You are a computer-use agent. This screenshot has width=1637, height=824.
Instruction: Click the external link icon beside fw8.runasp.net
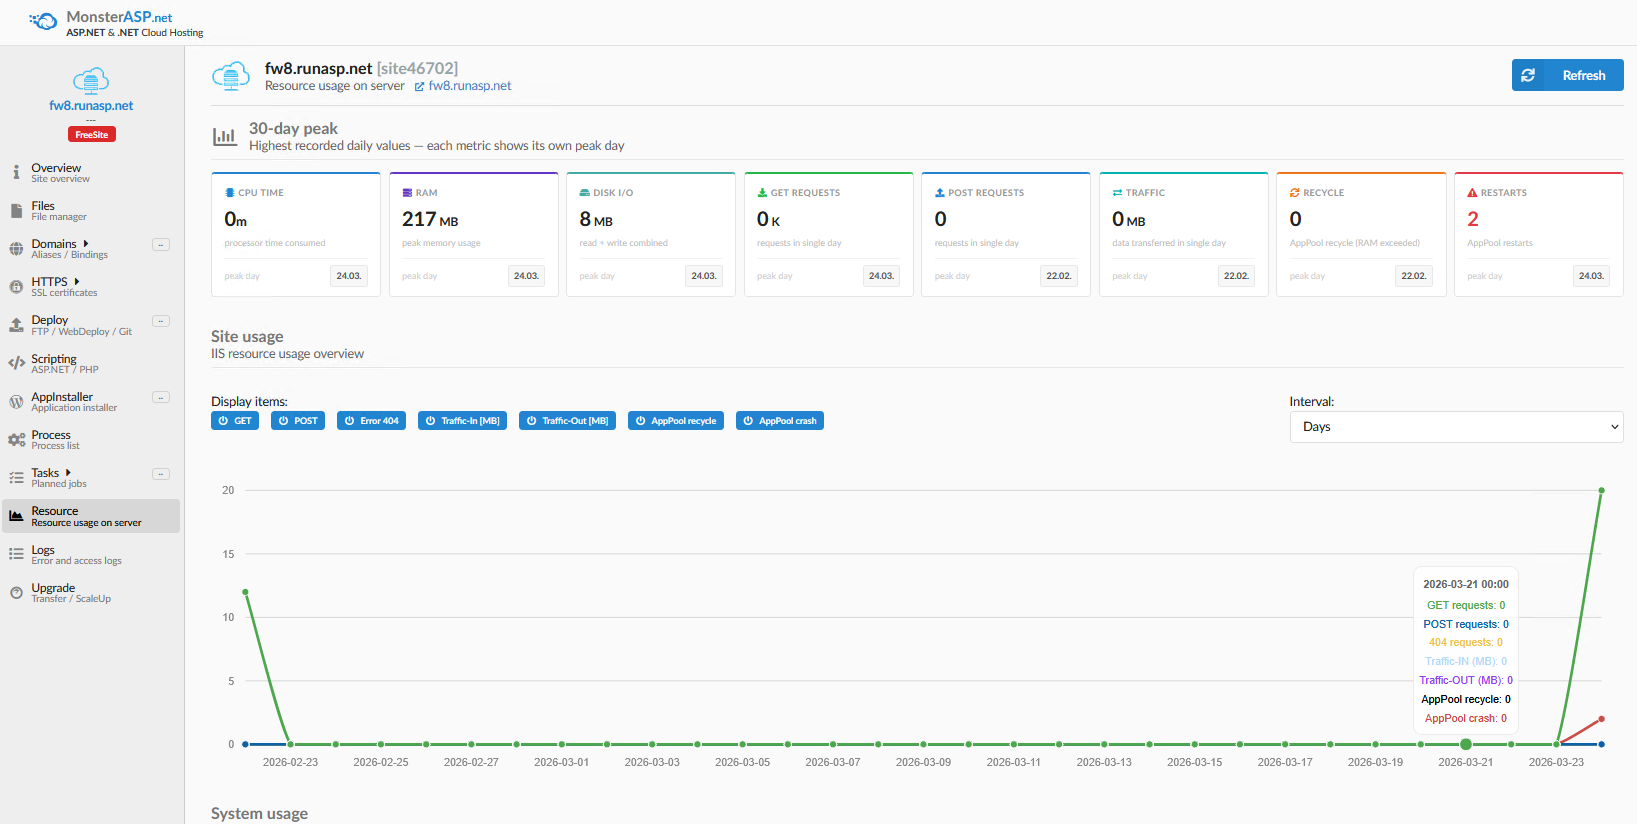[419, 87]
